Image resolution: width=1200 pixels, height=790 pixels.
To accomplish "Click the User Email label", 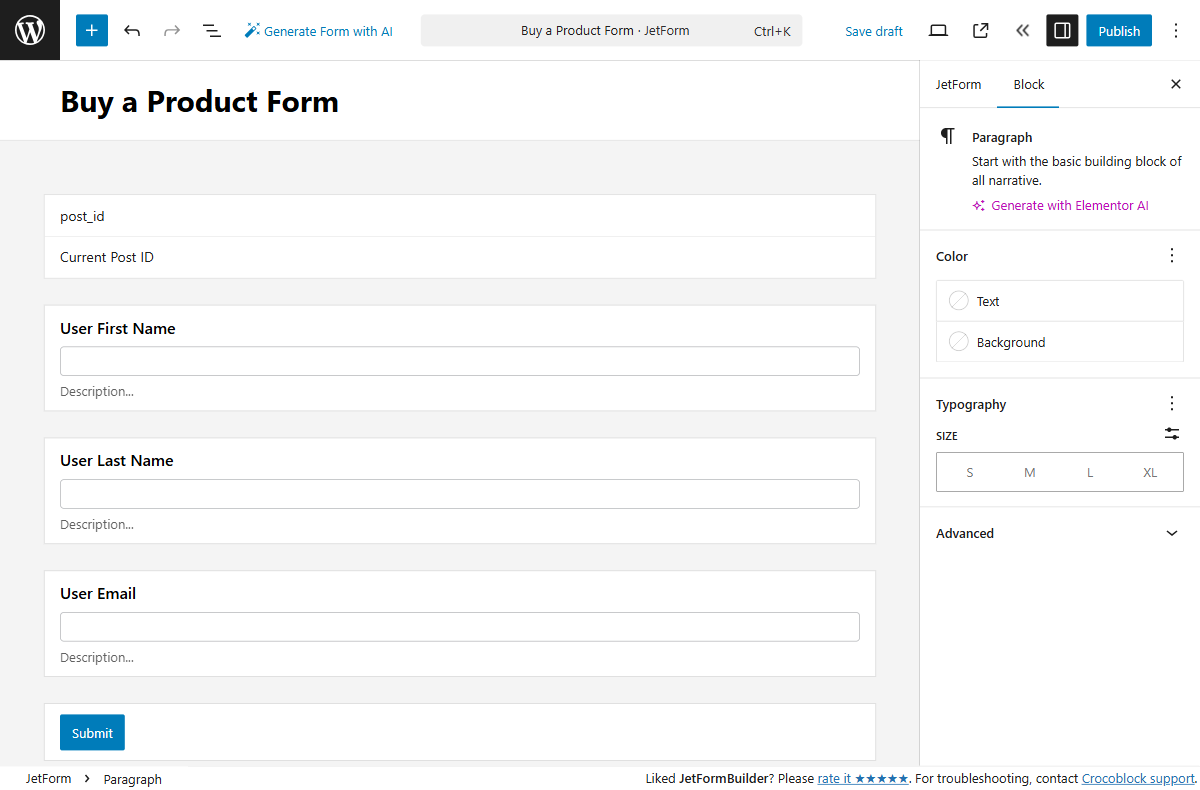I will pyautogui.click(x=98, y=594).
